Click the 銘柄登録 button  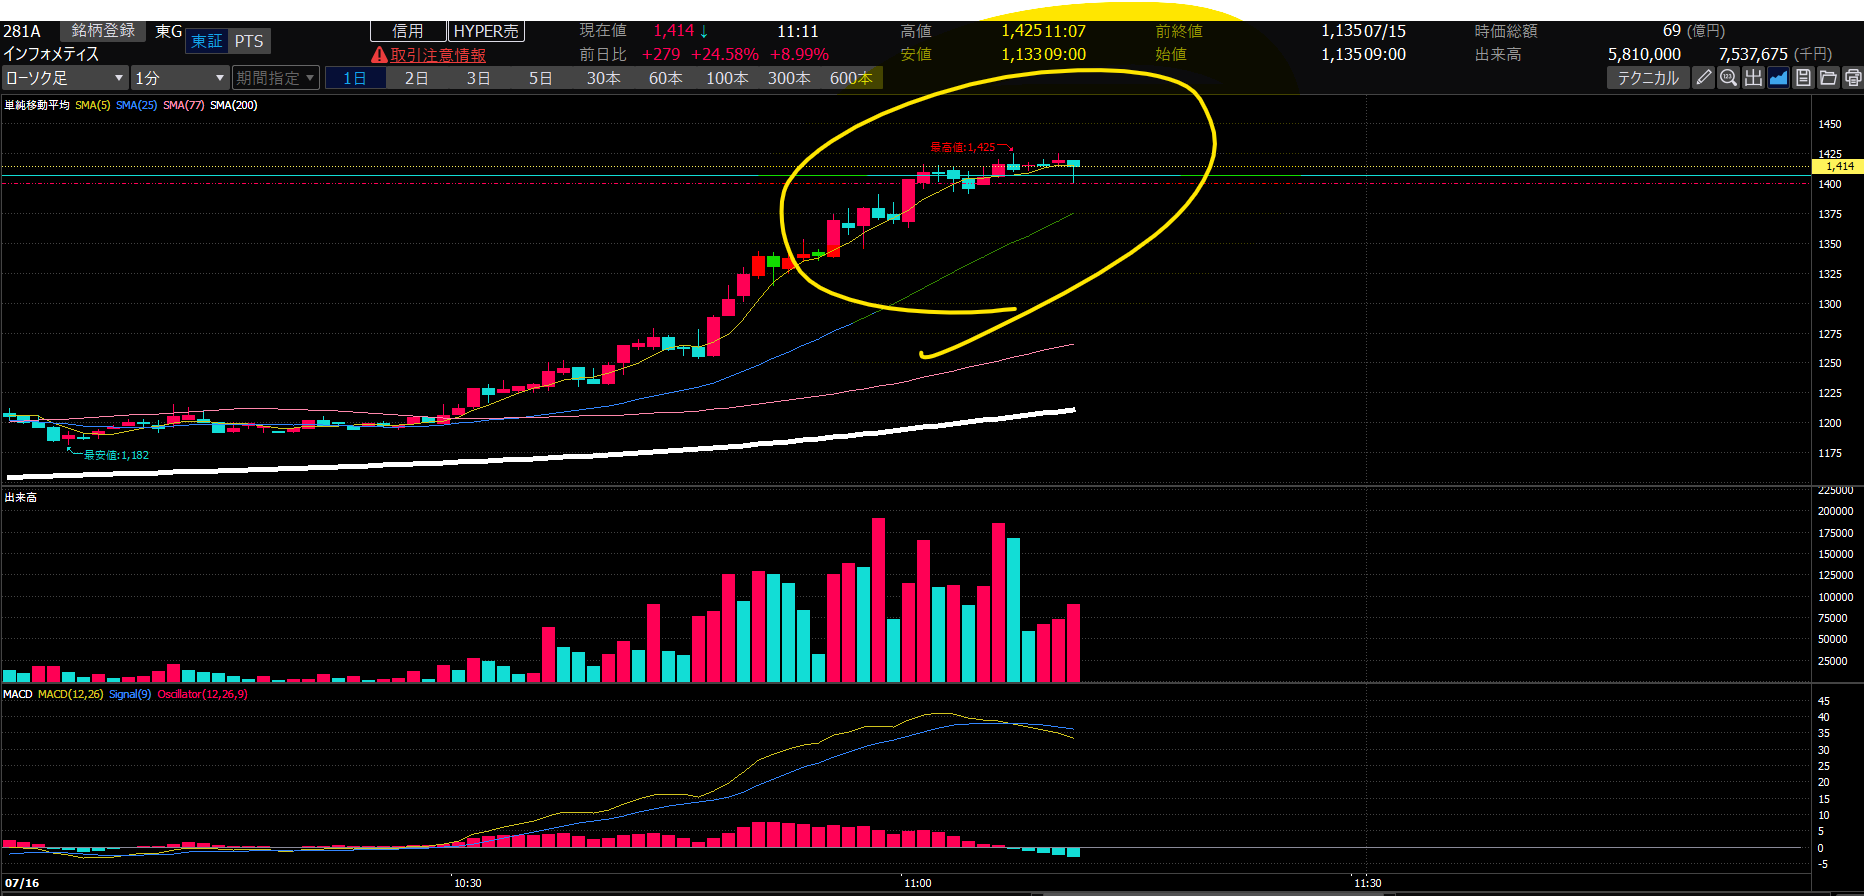(x=103, y=31)
